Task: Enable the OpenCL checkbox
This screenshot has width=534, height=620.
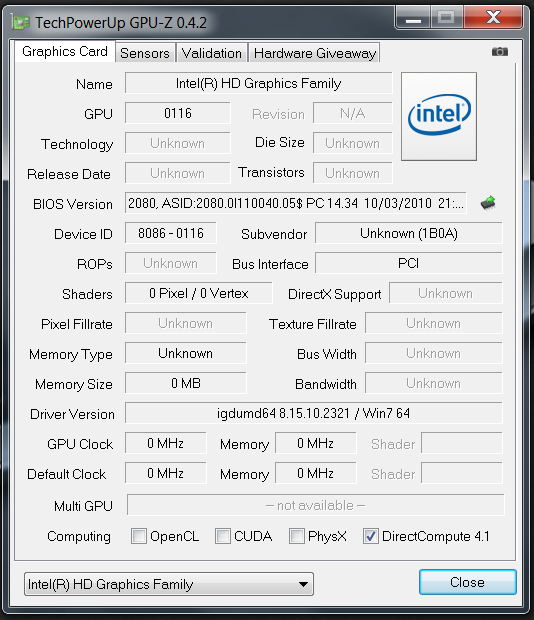Action: tap(139, 536)
